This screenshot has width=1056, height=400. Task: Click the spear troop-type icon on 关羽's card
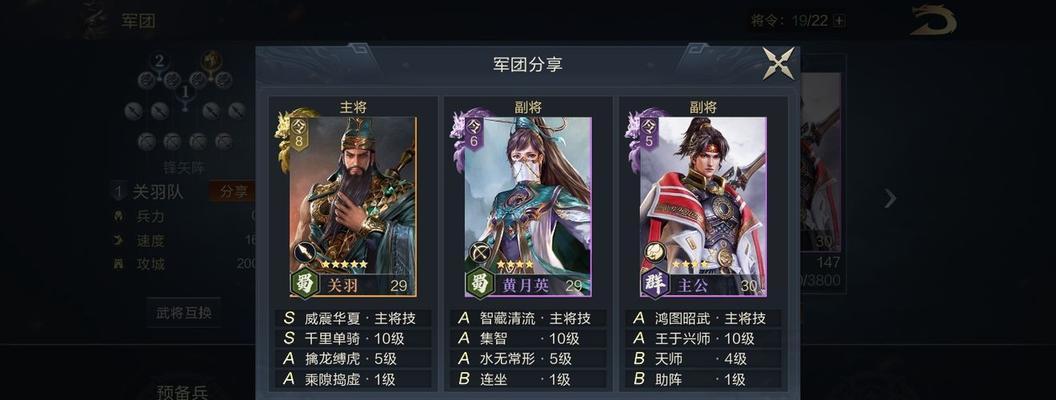click(x=304, y=253)
